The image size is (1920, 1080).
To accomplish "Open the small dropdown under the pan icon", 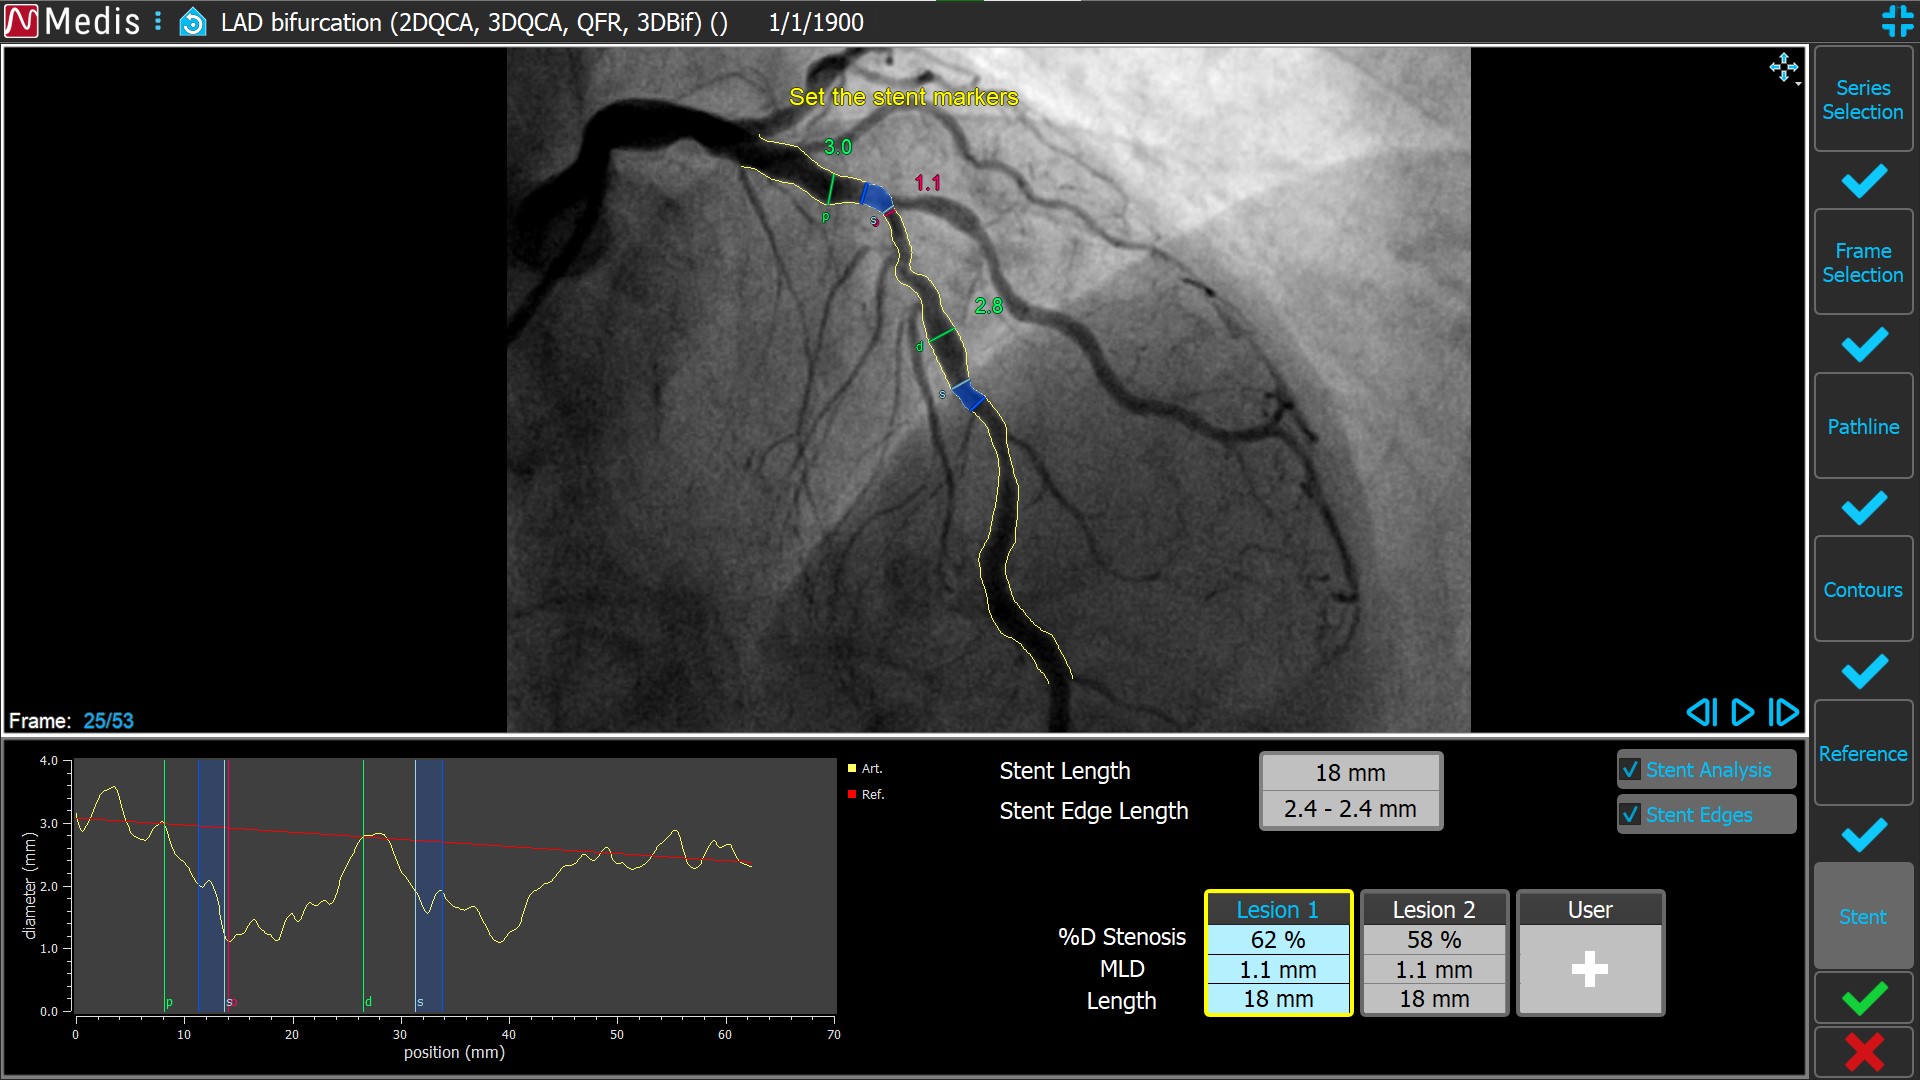I will point(1796,83).
